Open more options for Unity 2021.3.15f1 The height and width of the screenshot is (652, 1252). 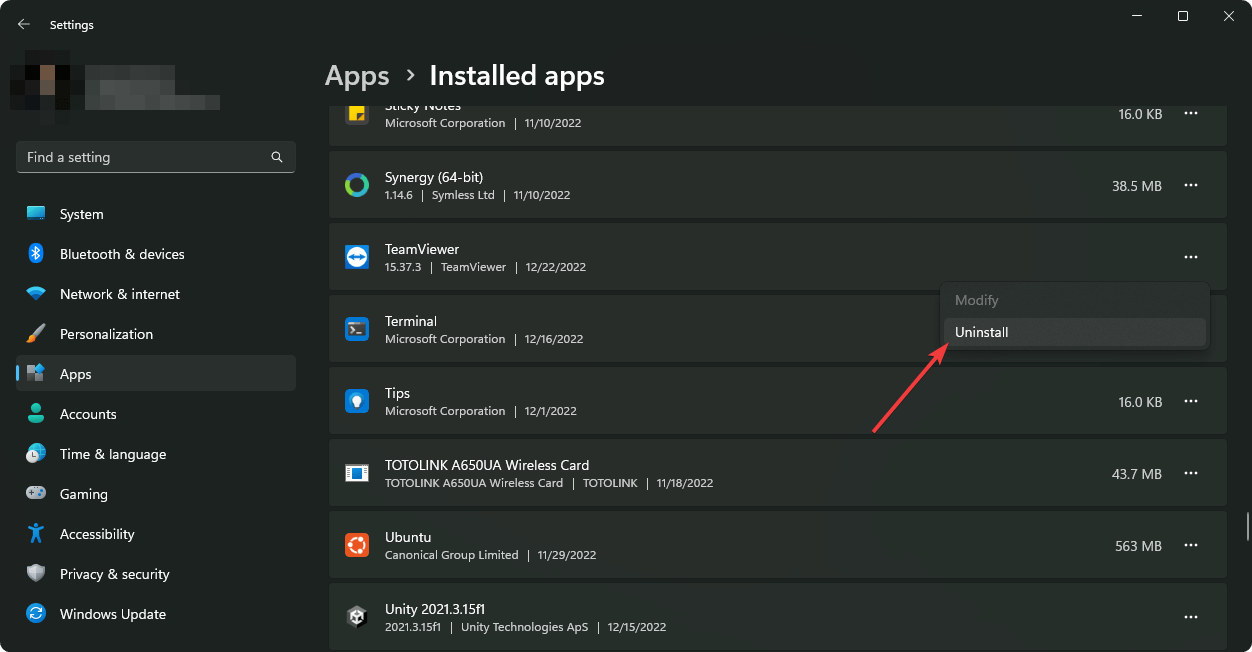pos(1191,618)
